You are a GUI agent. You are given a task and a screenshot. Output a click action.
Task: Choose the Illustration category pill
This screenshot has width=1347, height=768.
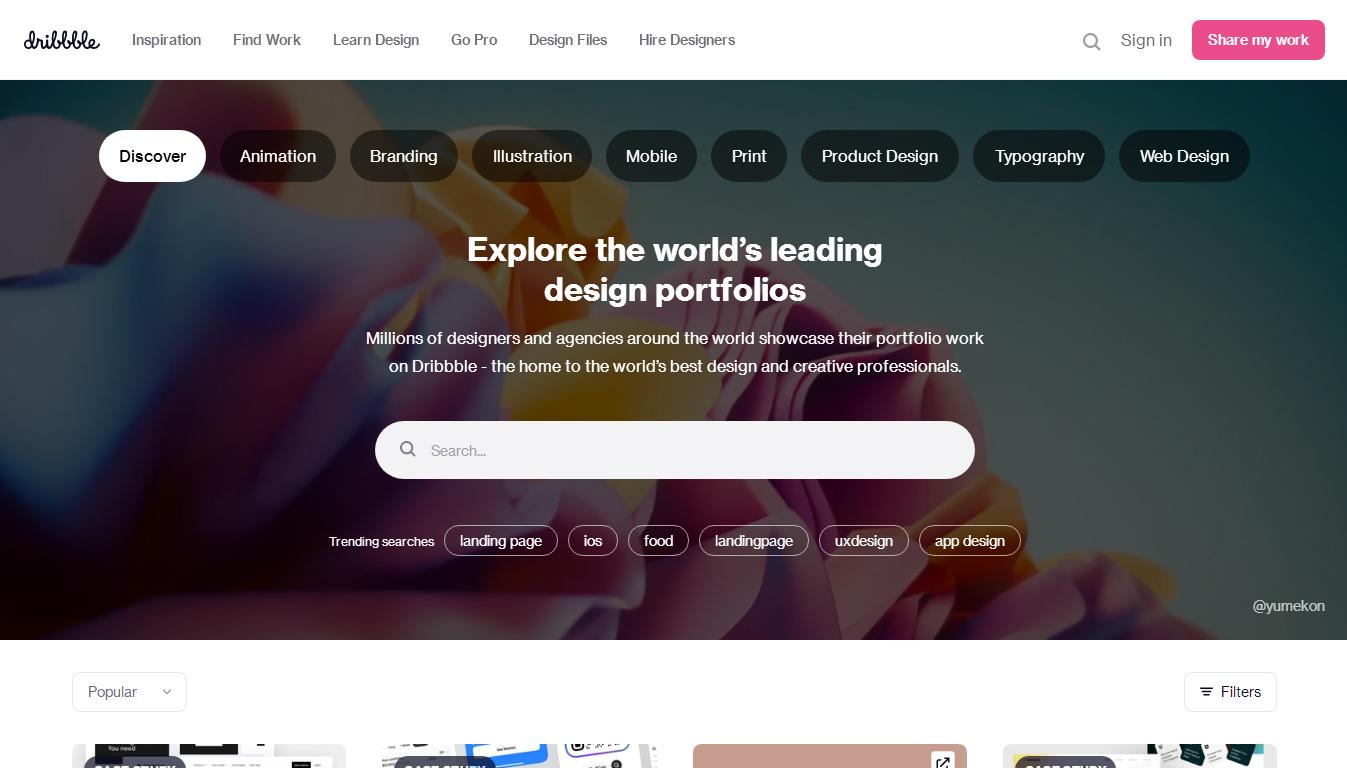click(x=532, y=156)
